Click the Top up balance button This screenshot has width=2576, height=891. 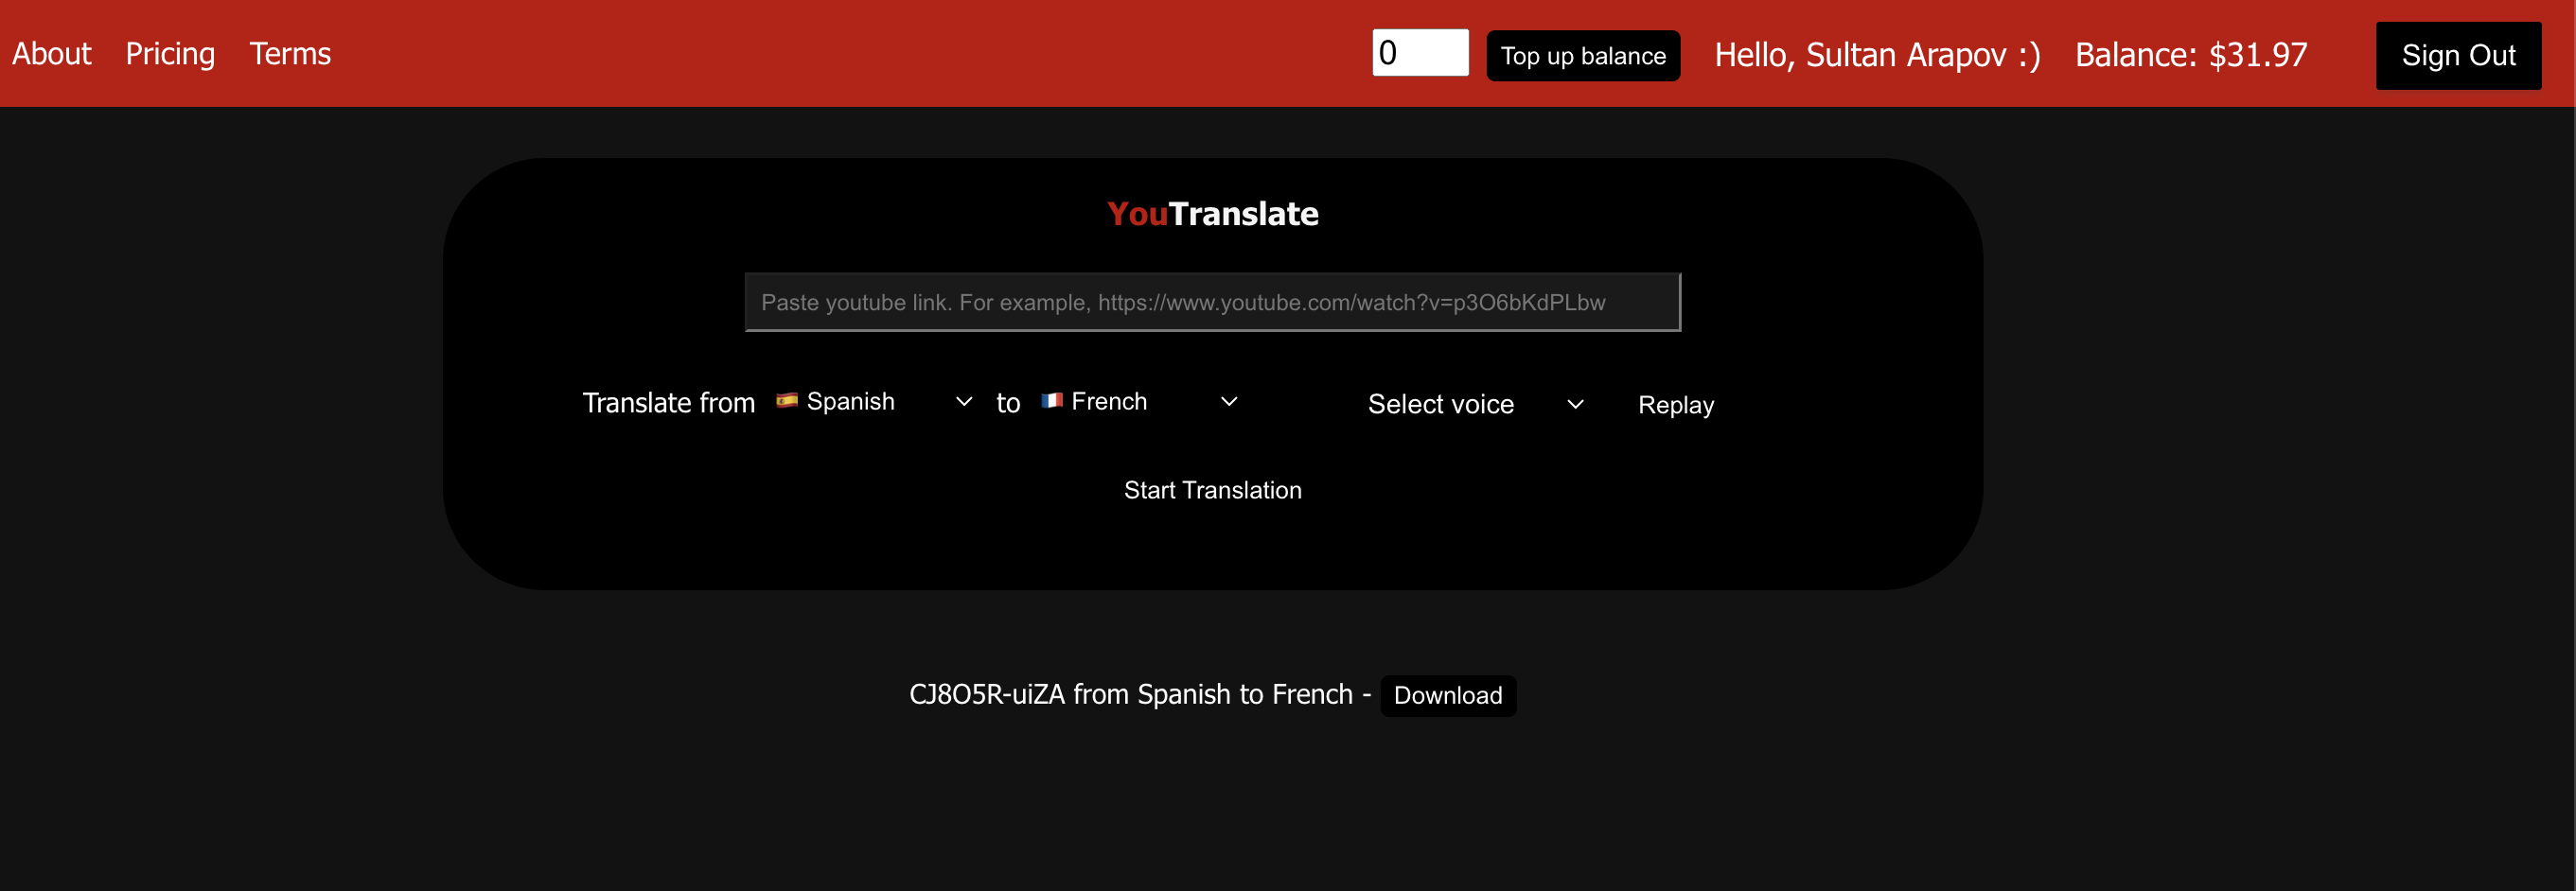click(1583, 56)
